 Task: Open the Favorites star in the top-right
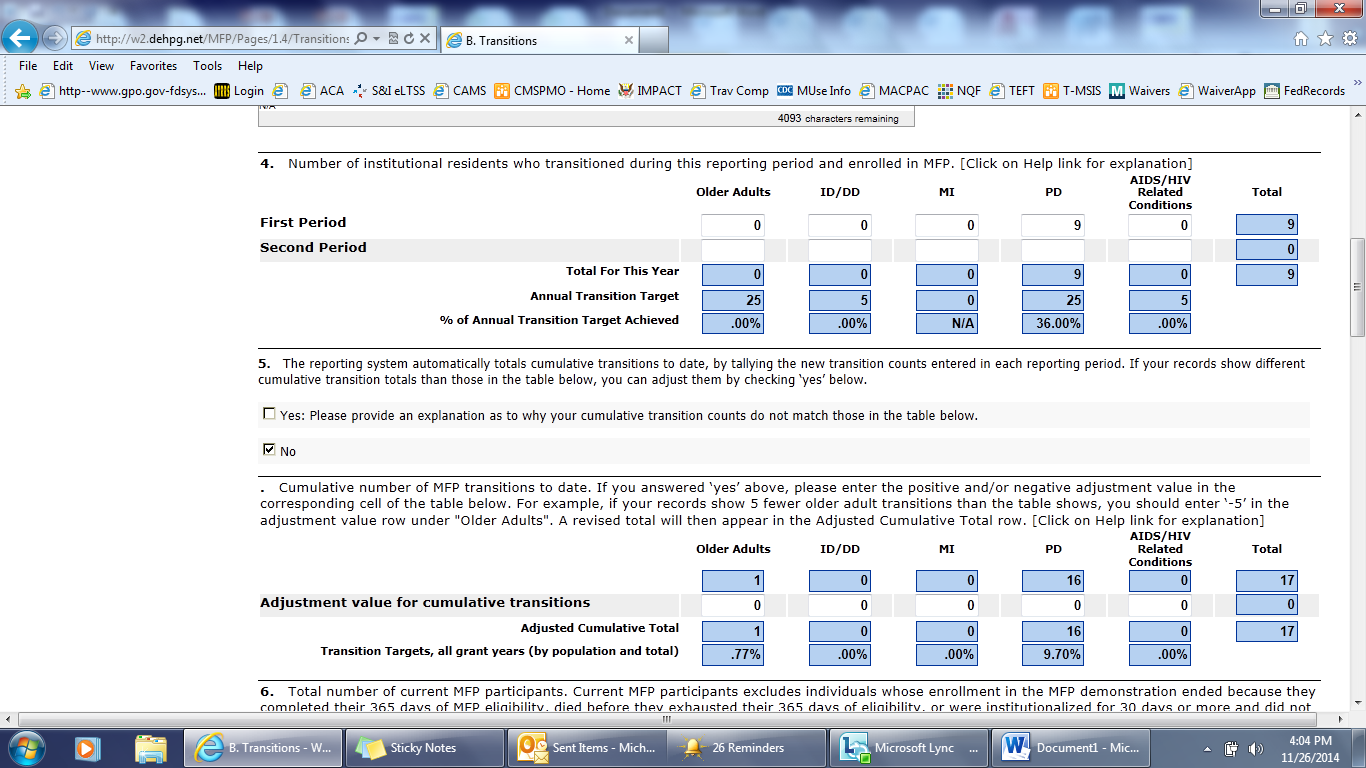coord(1325,39)
